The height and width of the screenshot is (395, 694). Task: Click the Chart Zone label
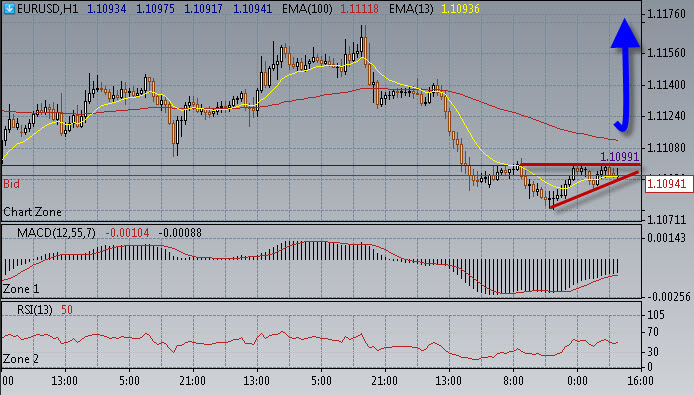point(32,212)
